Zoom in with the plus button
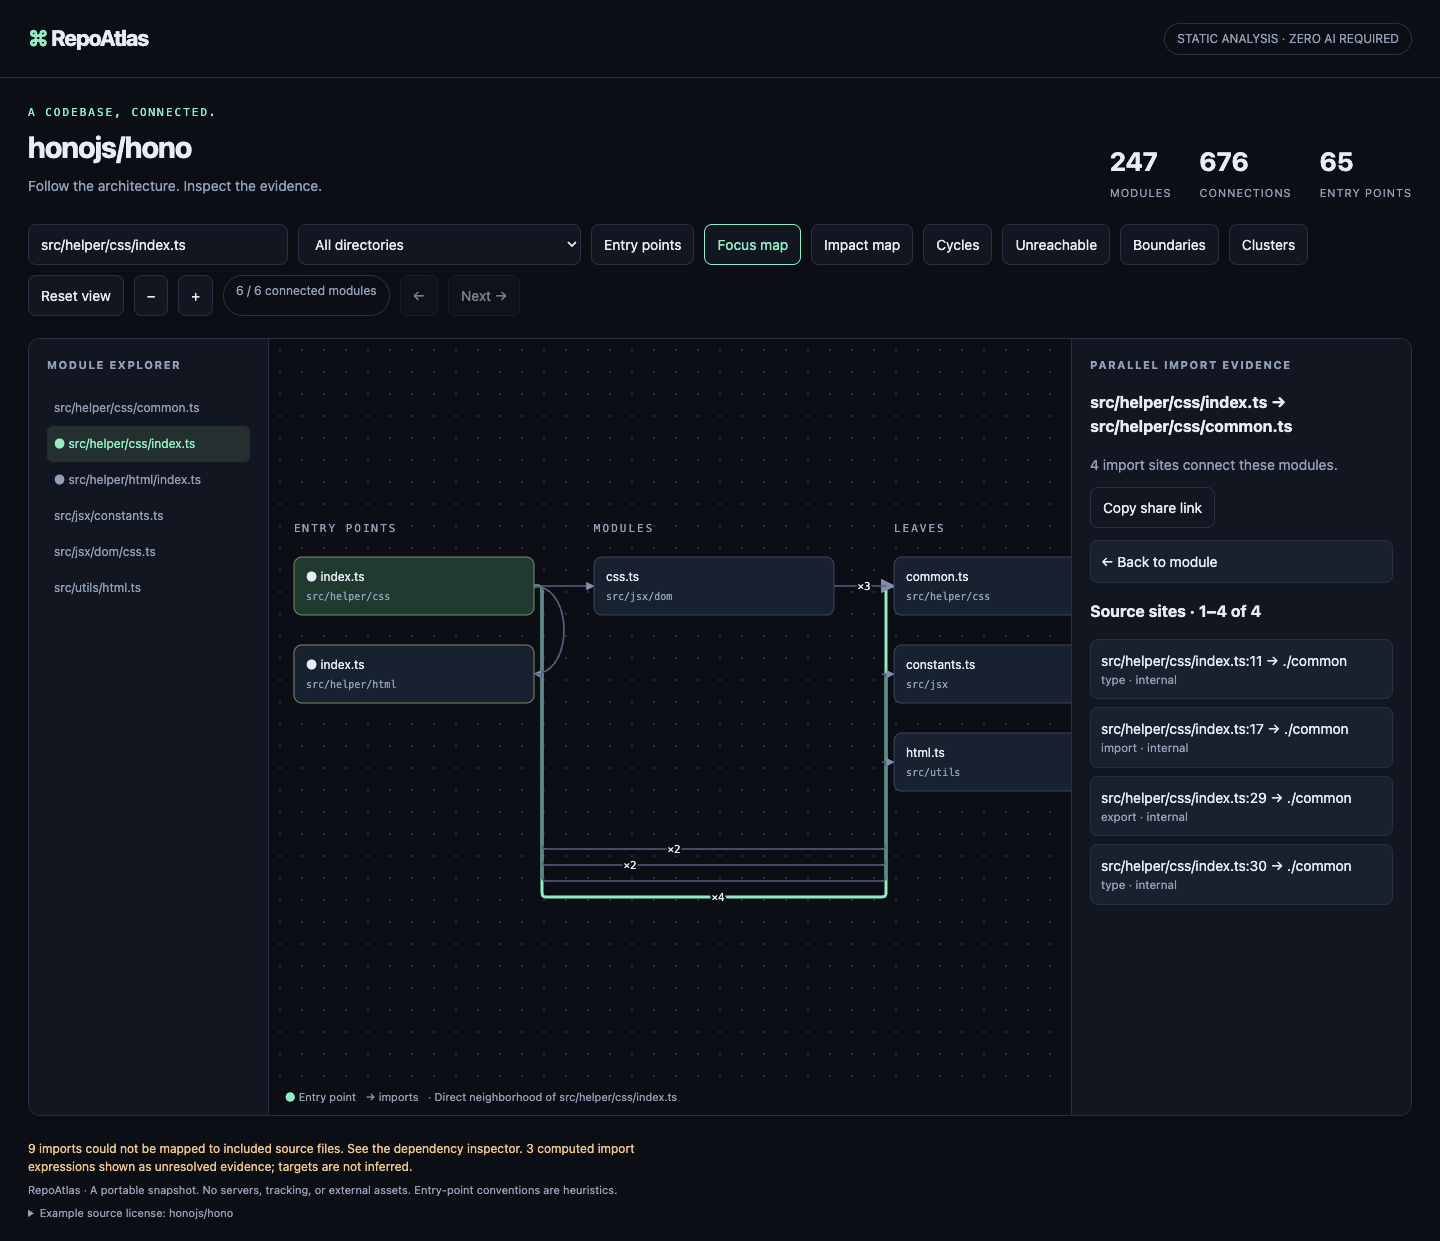Image resolution: width=1440 pixels, height=1241 pixels. tap(195, 296)
